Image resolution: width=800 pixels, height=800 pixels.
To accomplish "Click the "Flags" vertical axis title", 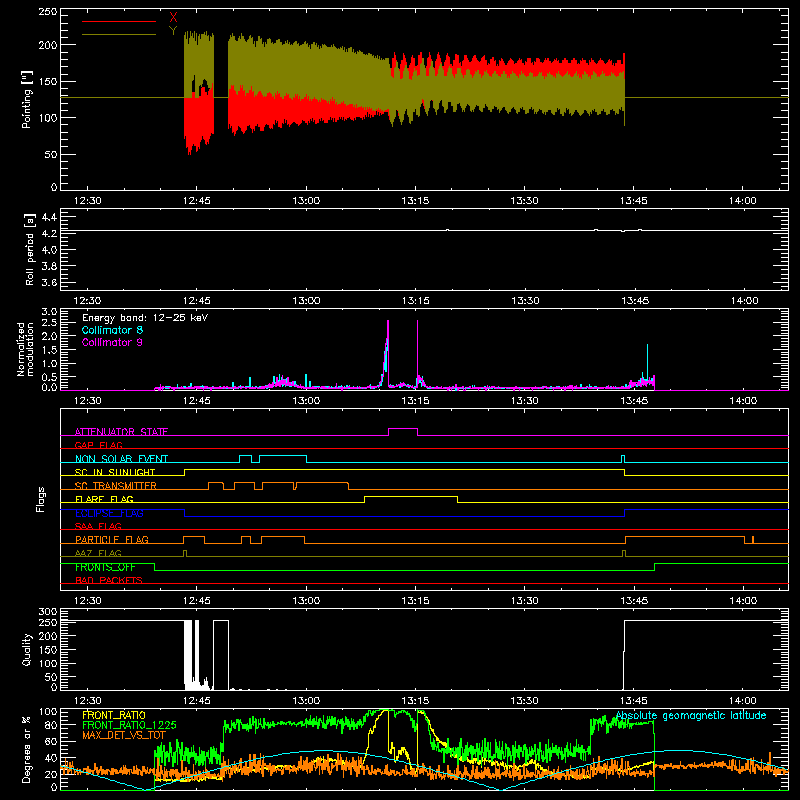I will (41, 499).
